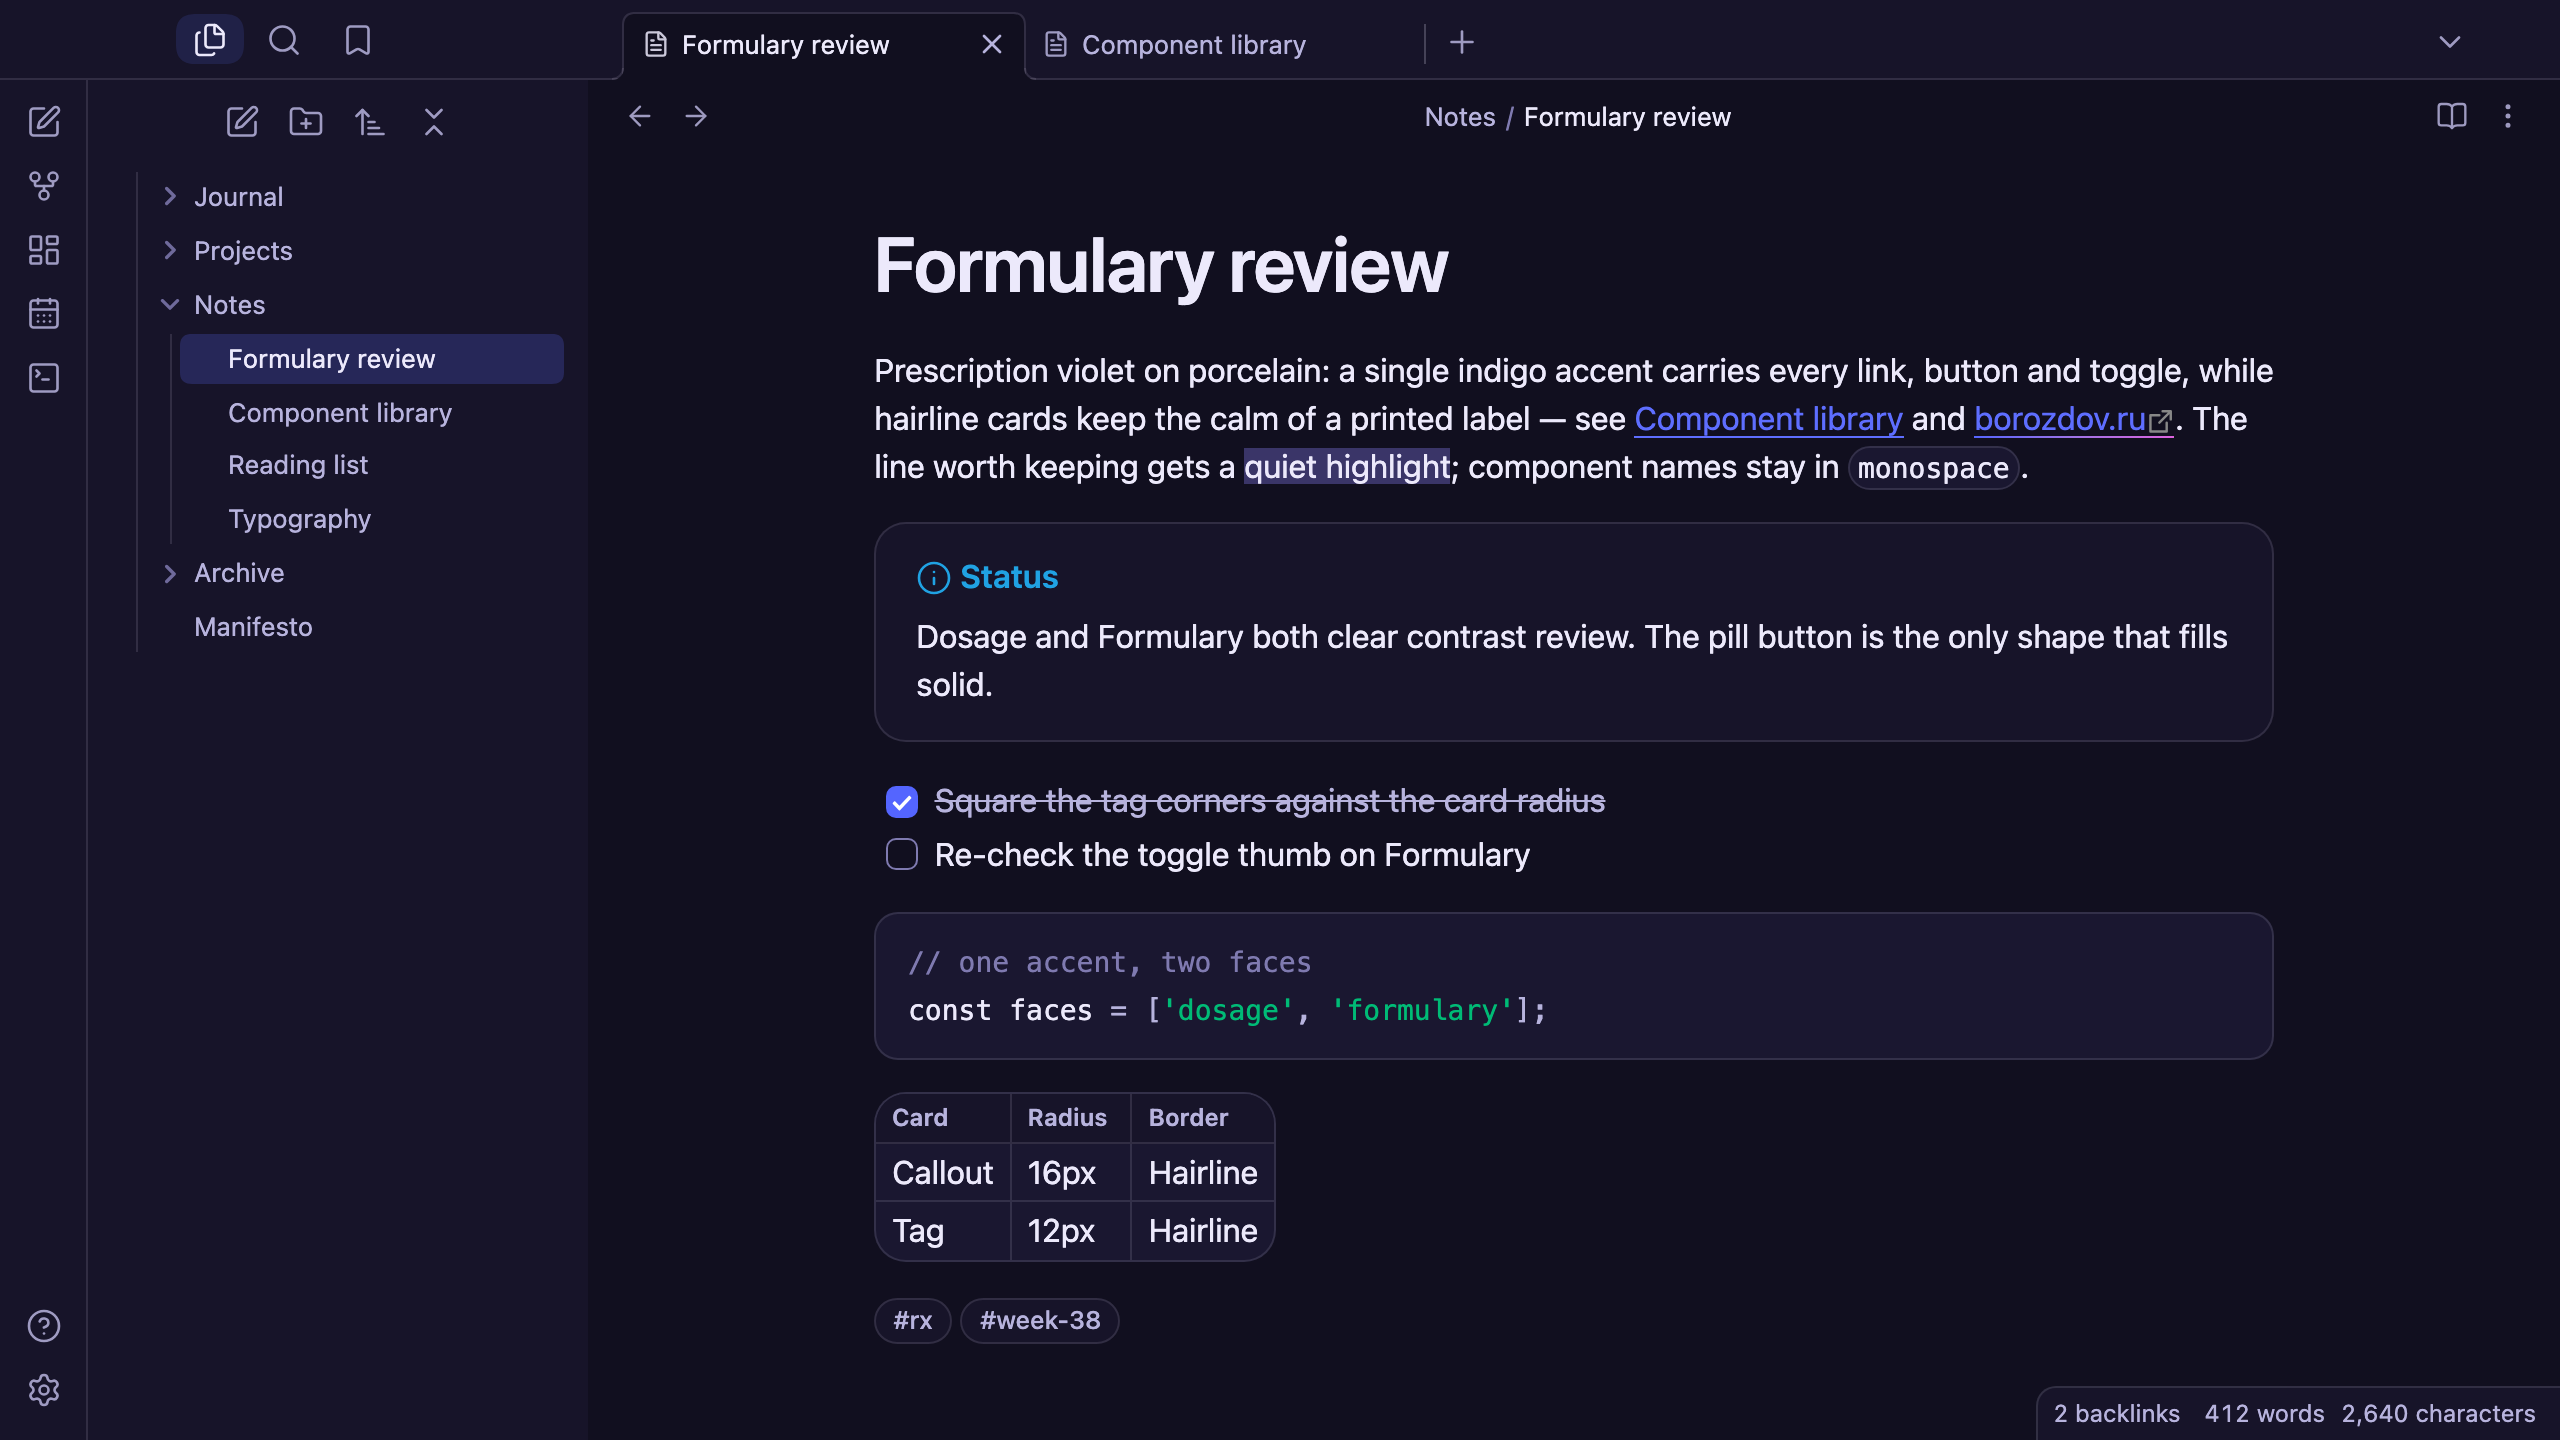Collapse the Notes folder
The image size is (2560, 1440).
(x=170, y=305)
